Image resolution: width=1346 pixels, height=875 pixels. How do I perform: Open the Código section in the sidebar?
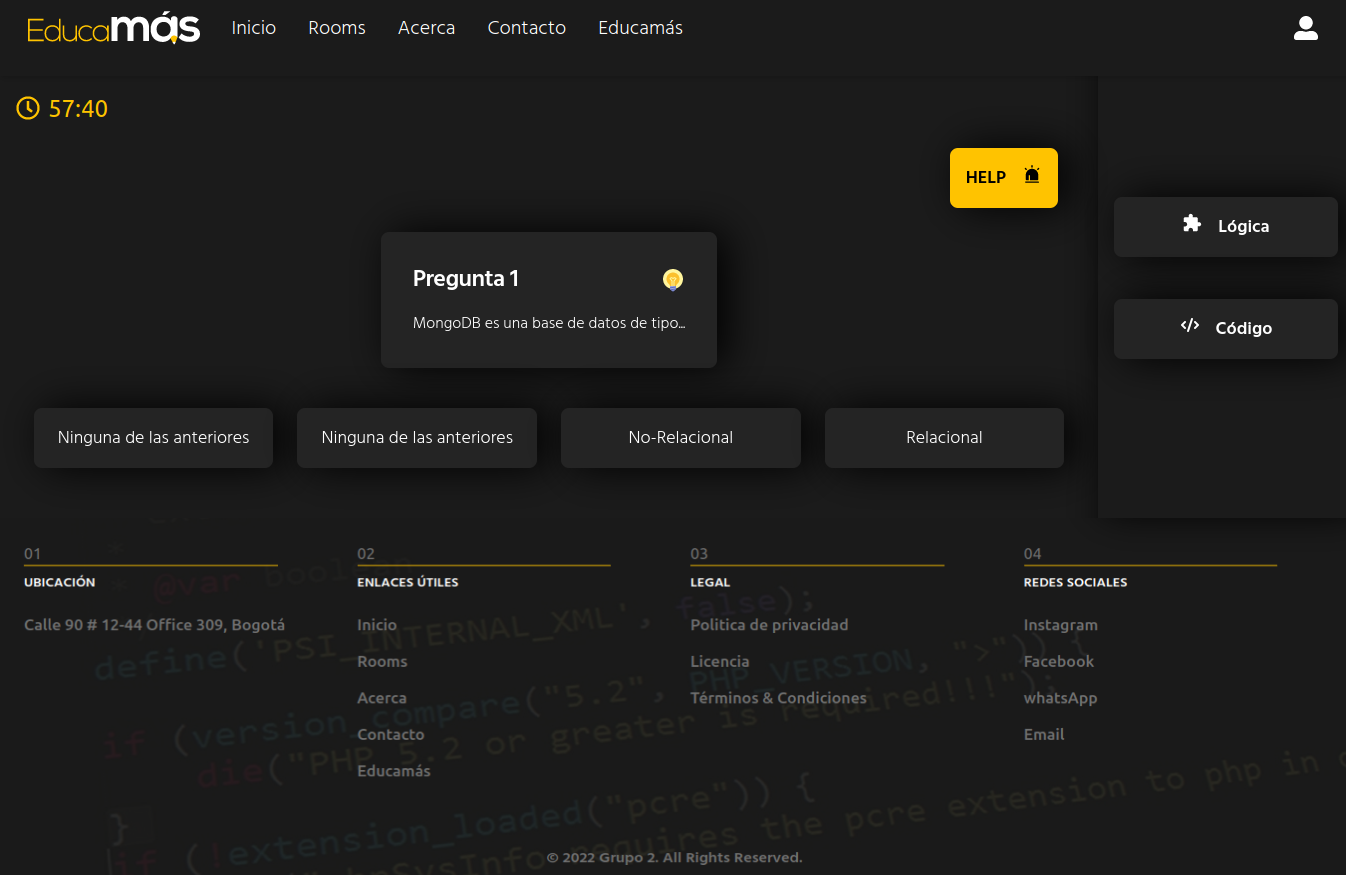pos(1225,328)
